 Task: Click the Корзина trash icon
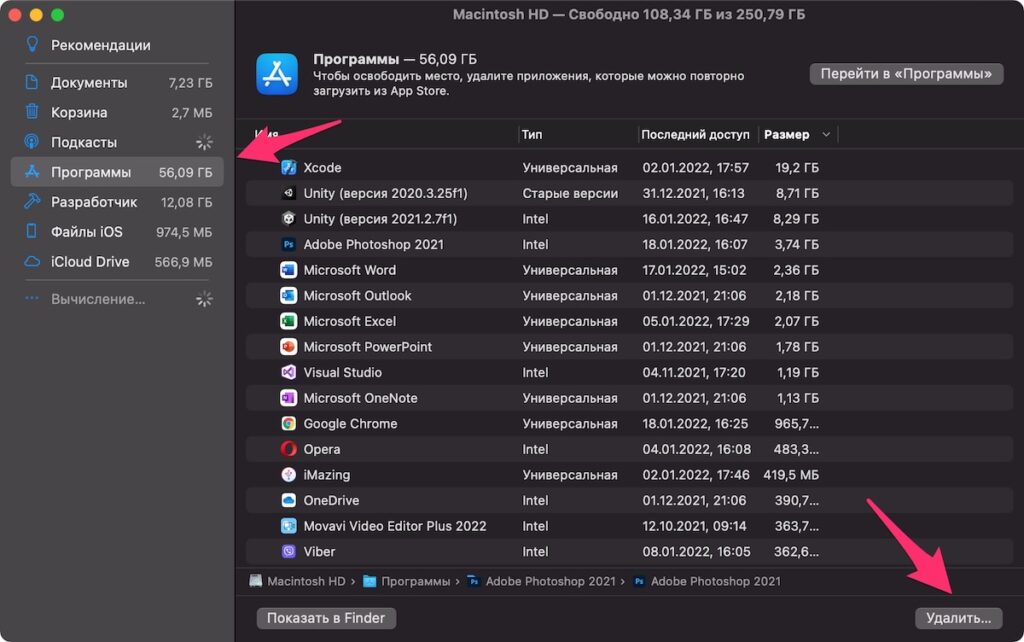pyautogui.click(x=31, y=112)
